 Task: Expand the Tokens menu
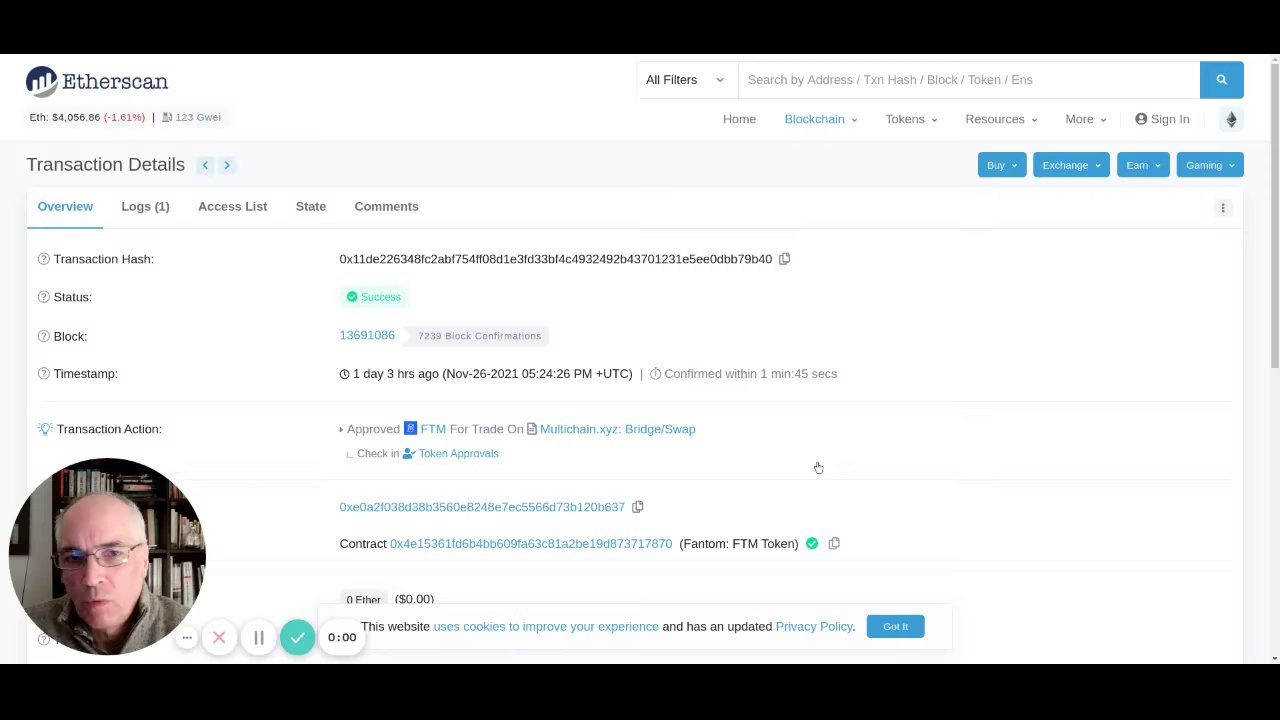[911, 119]
